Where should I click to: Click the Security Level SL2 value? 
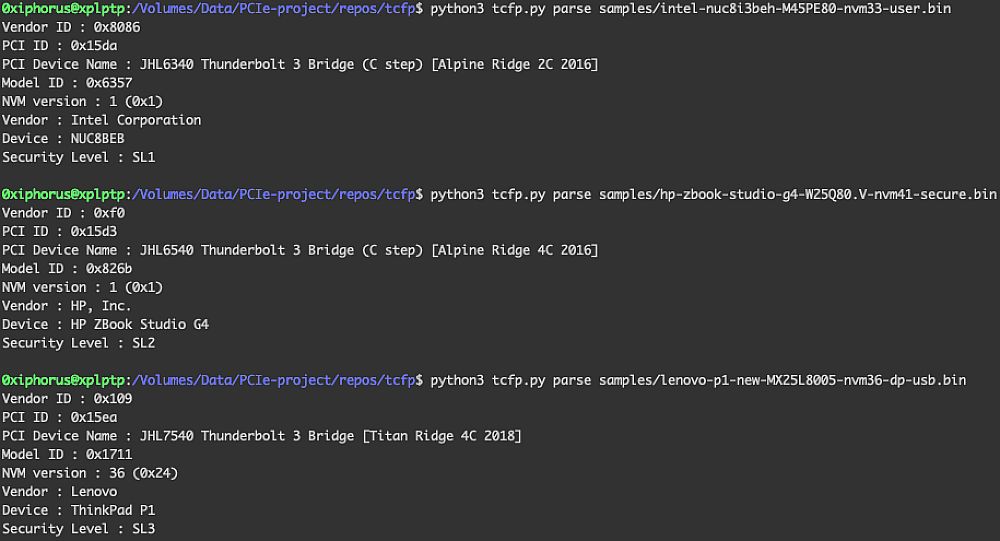pyautogui.click(x=143, y=343)
